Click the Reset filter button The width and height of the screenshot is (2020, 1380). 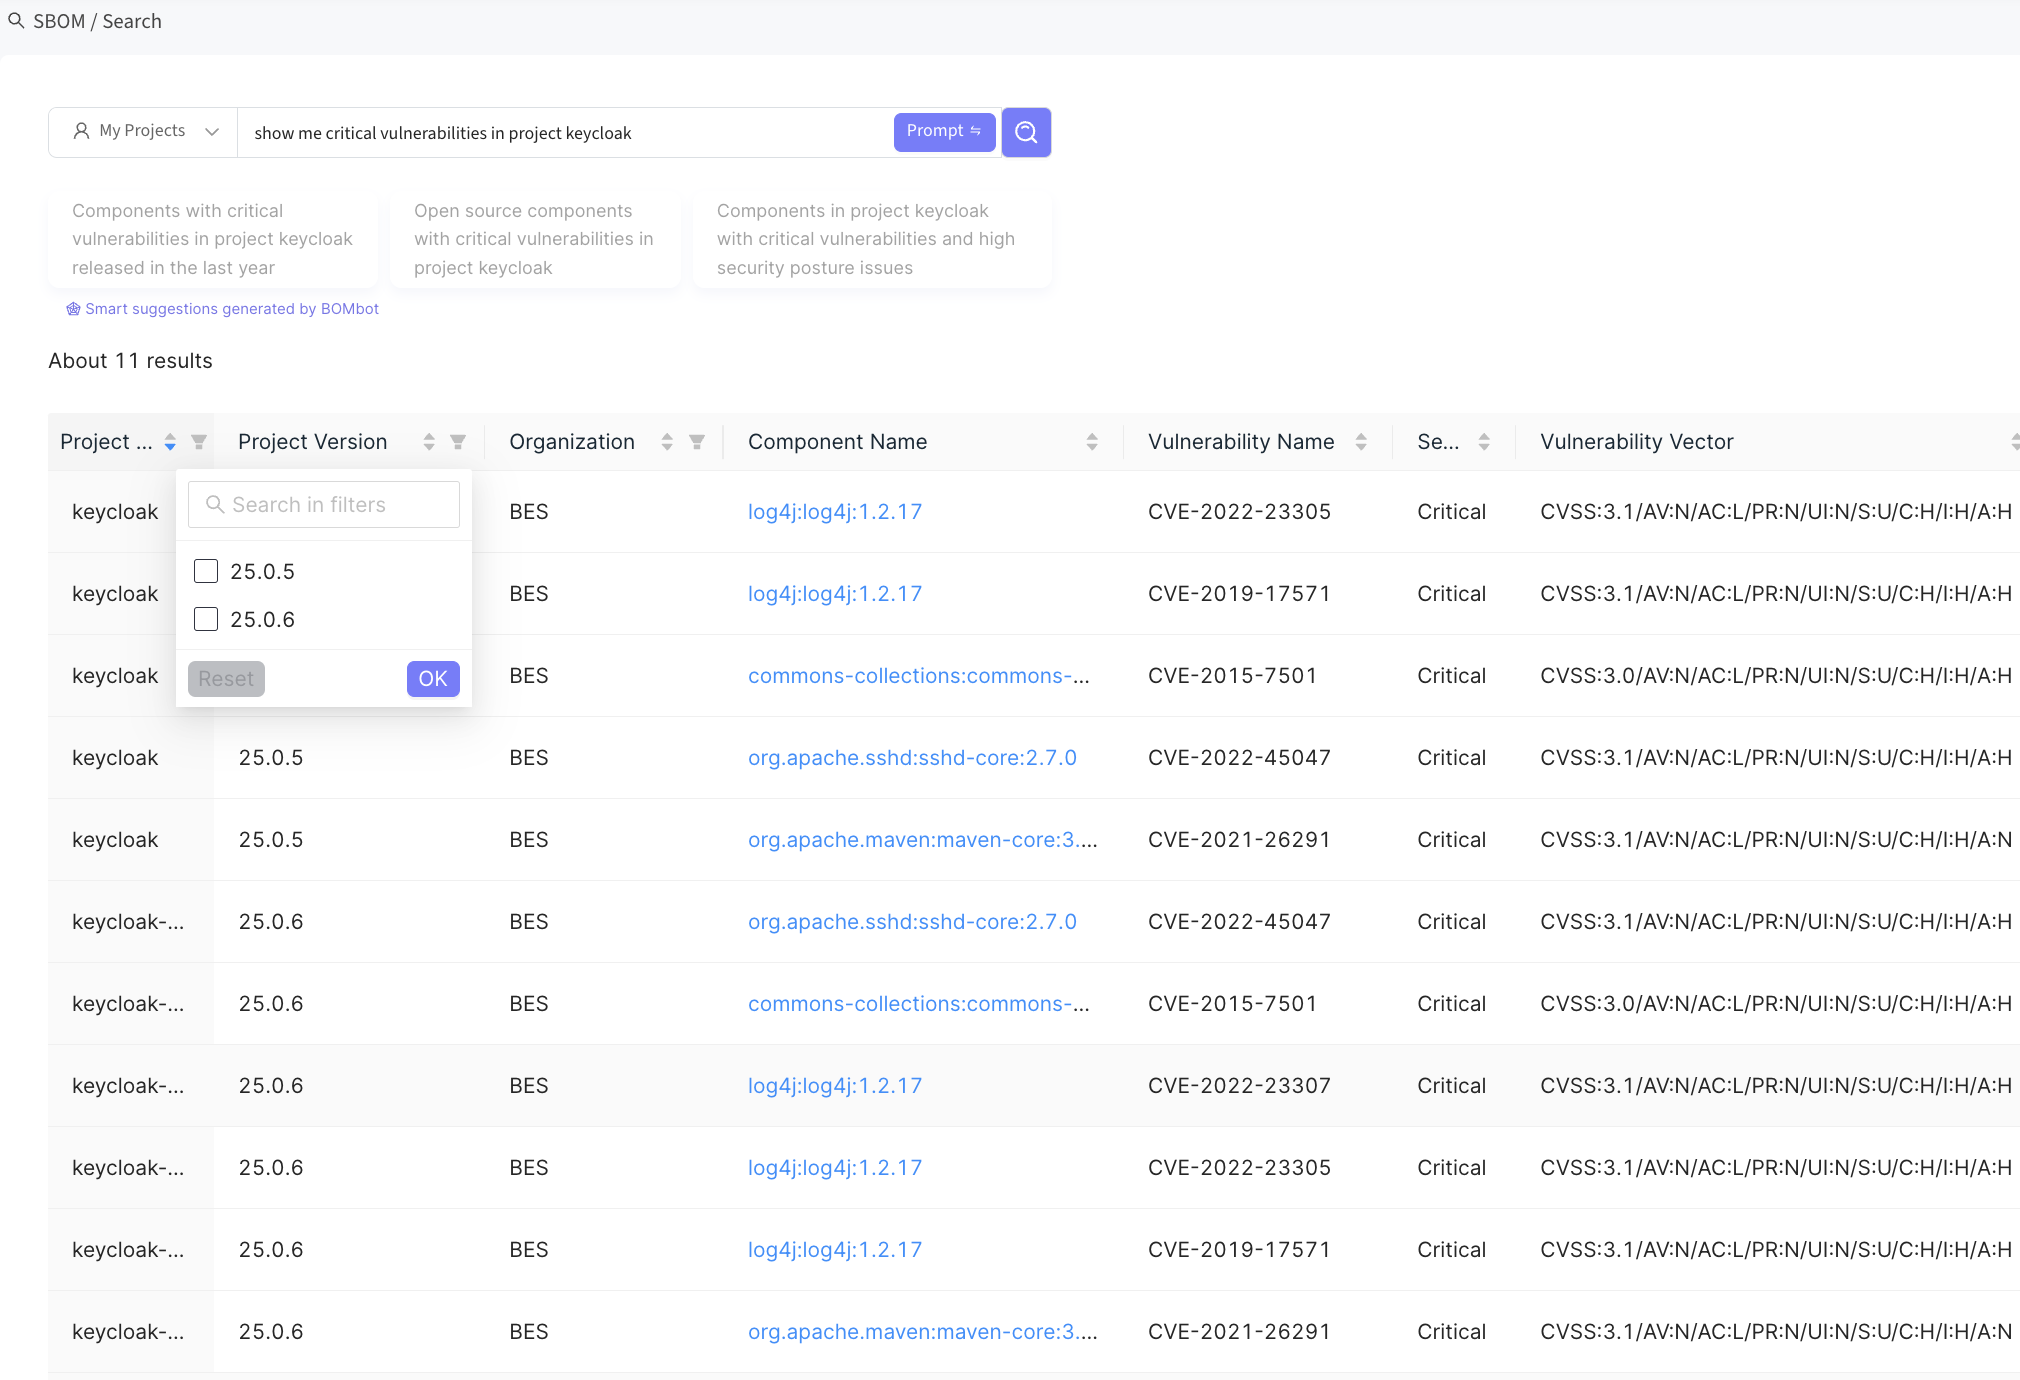(226, 679)
